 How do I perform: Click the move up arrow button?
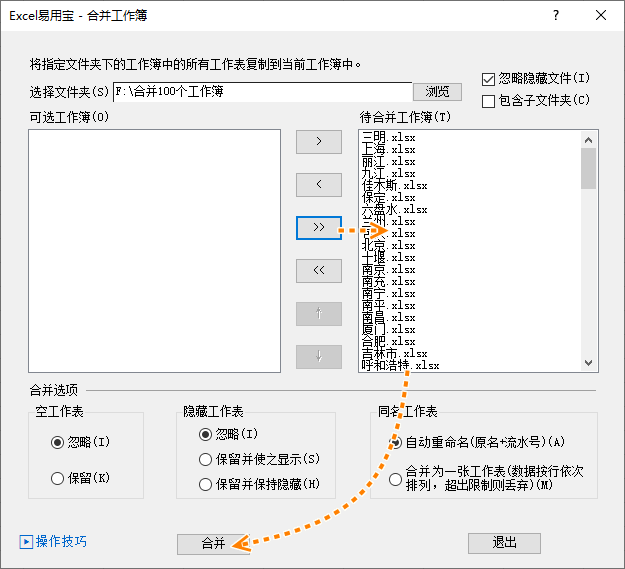click(x=318, y=314)
